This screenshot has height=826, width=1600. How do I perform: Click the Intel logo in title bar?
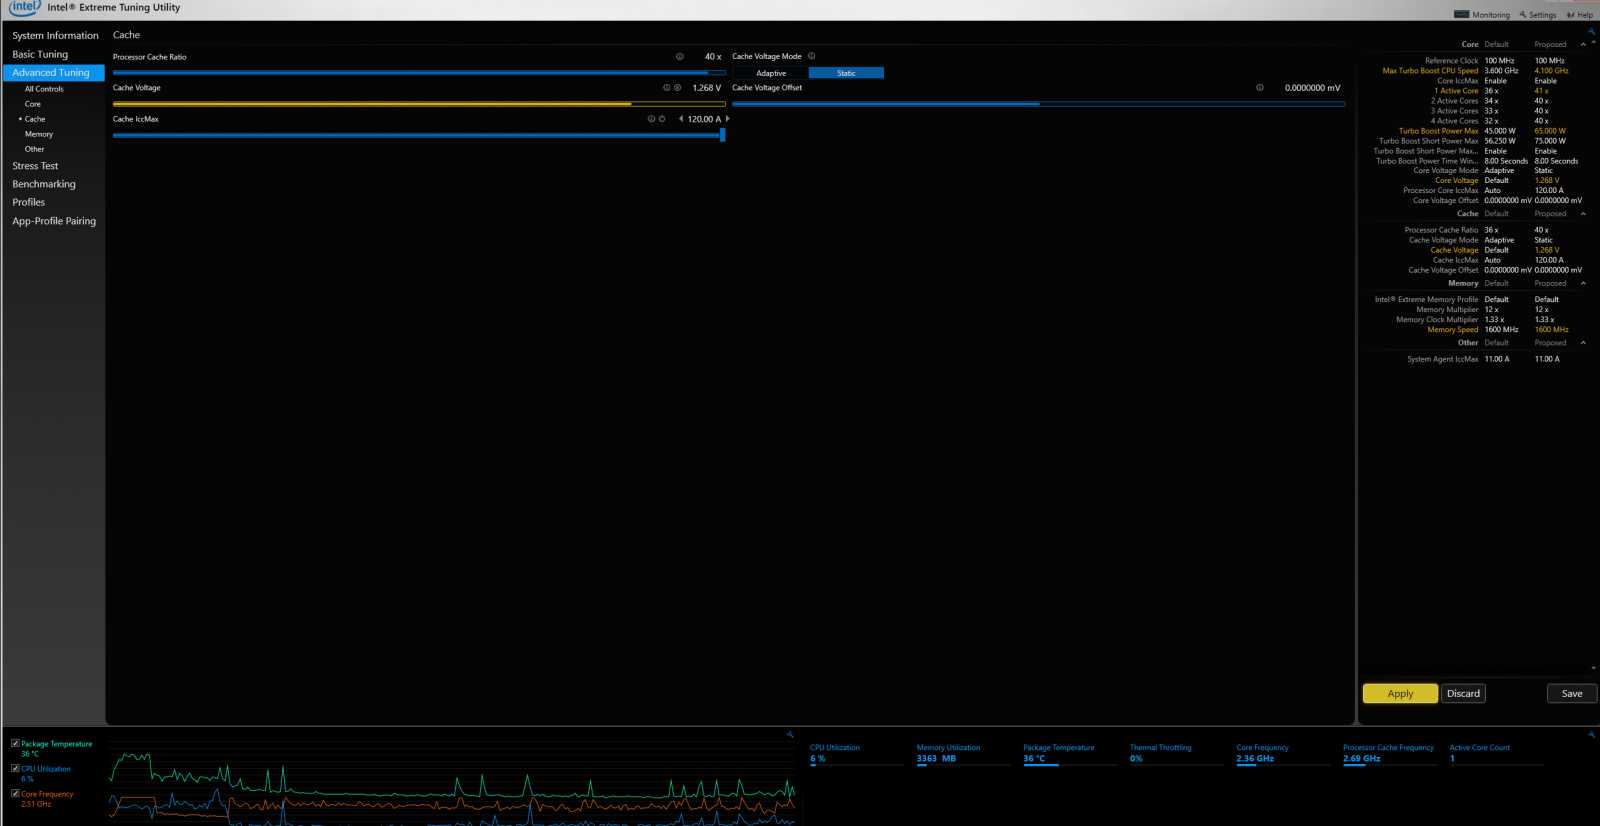tap(24, 7)
